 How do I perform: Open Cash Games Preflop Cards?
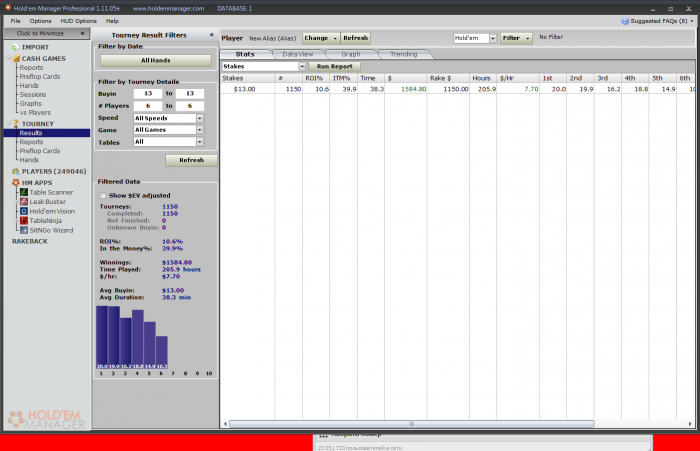40,77
